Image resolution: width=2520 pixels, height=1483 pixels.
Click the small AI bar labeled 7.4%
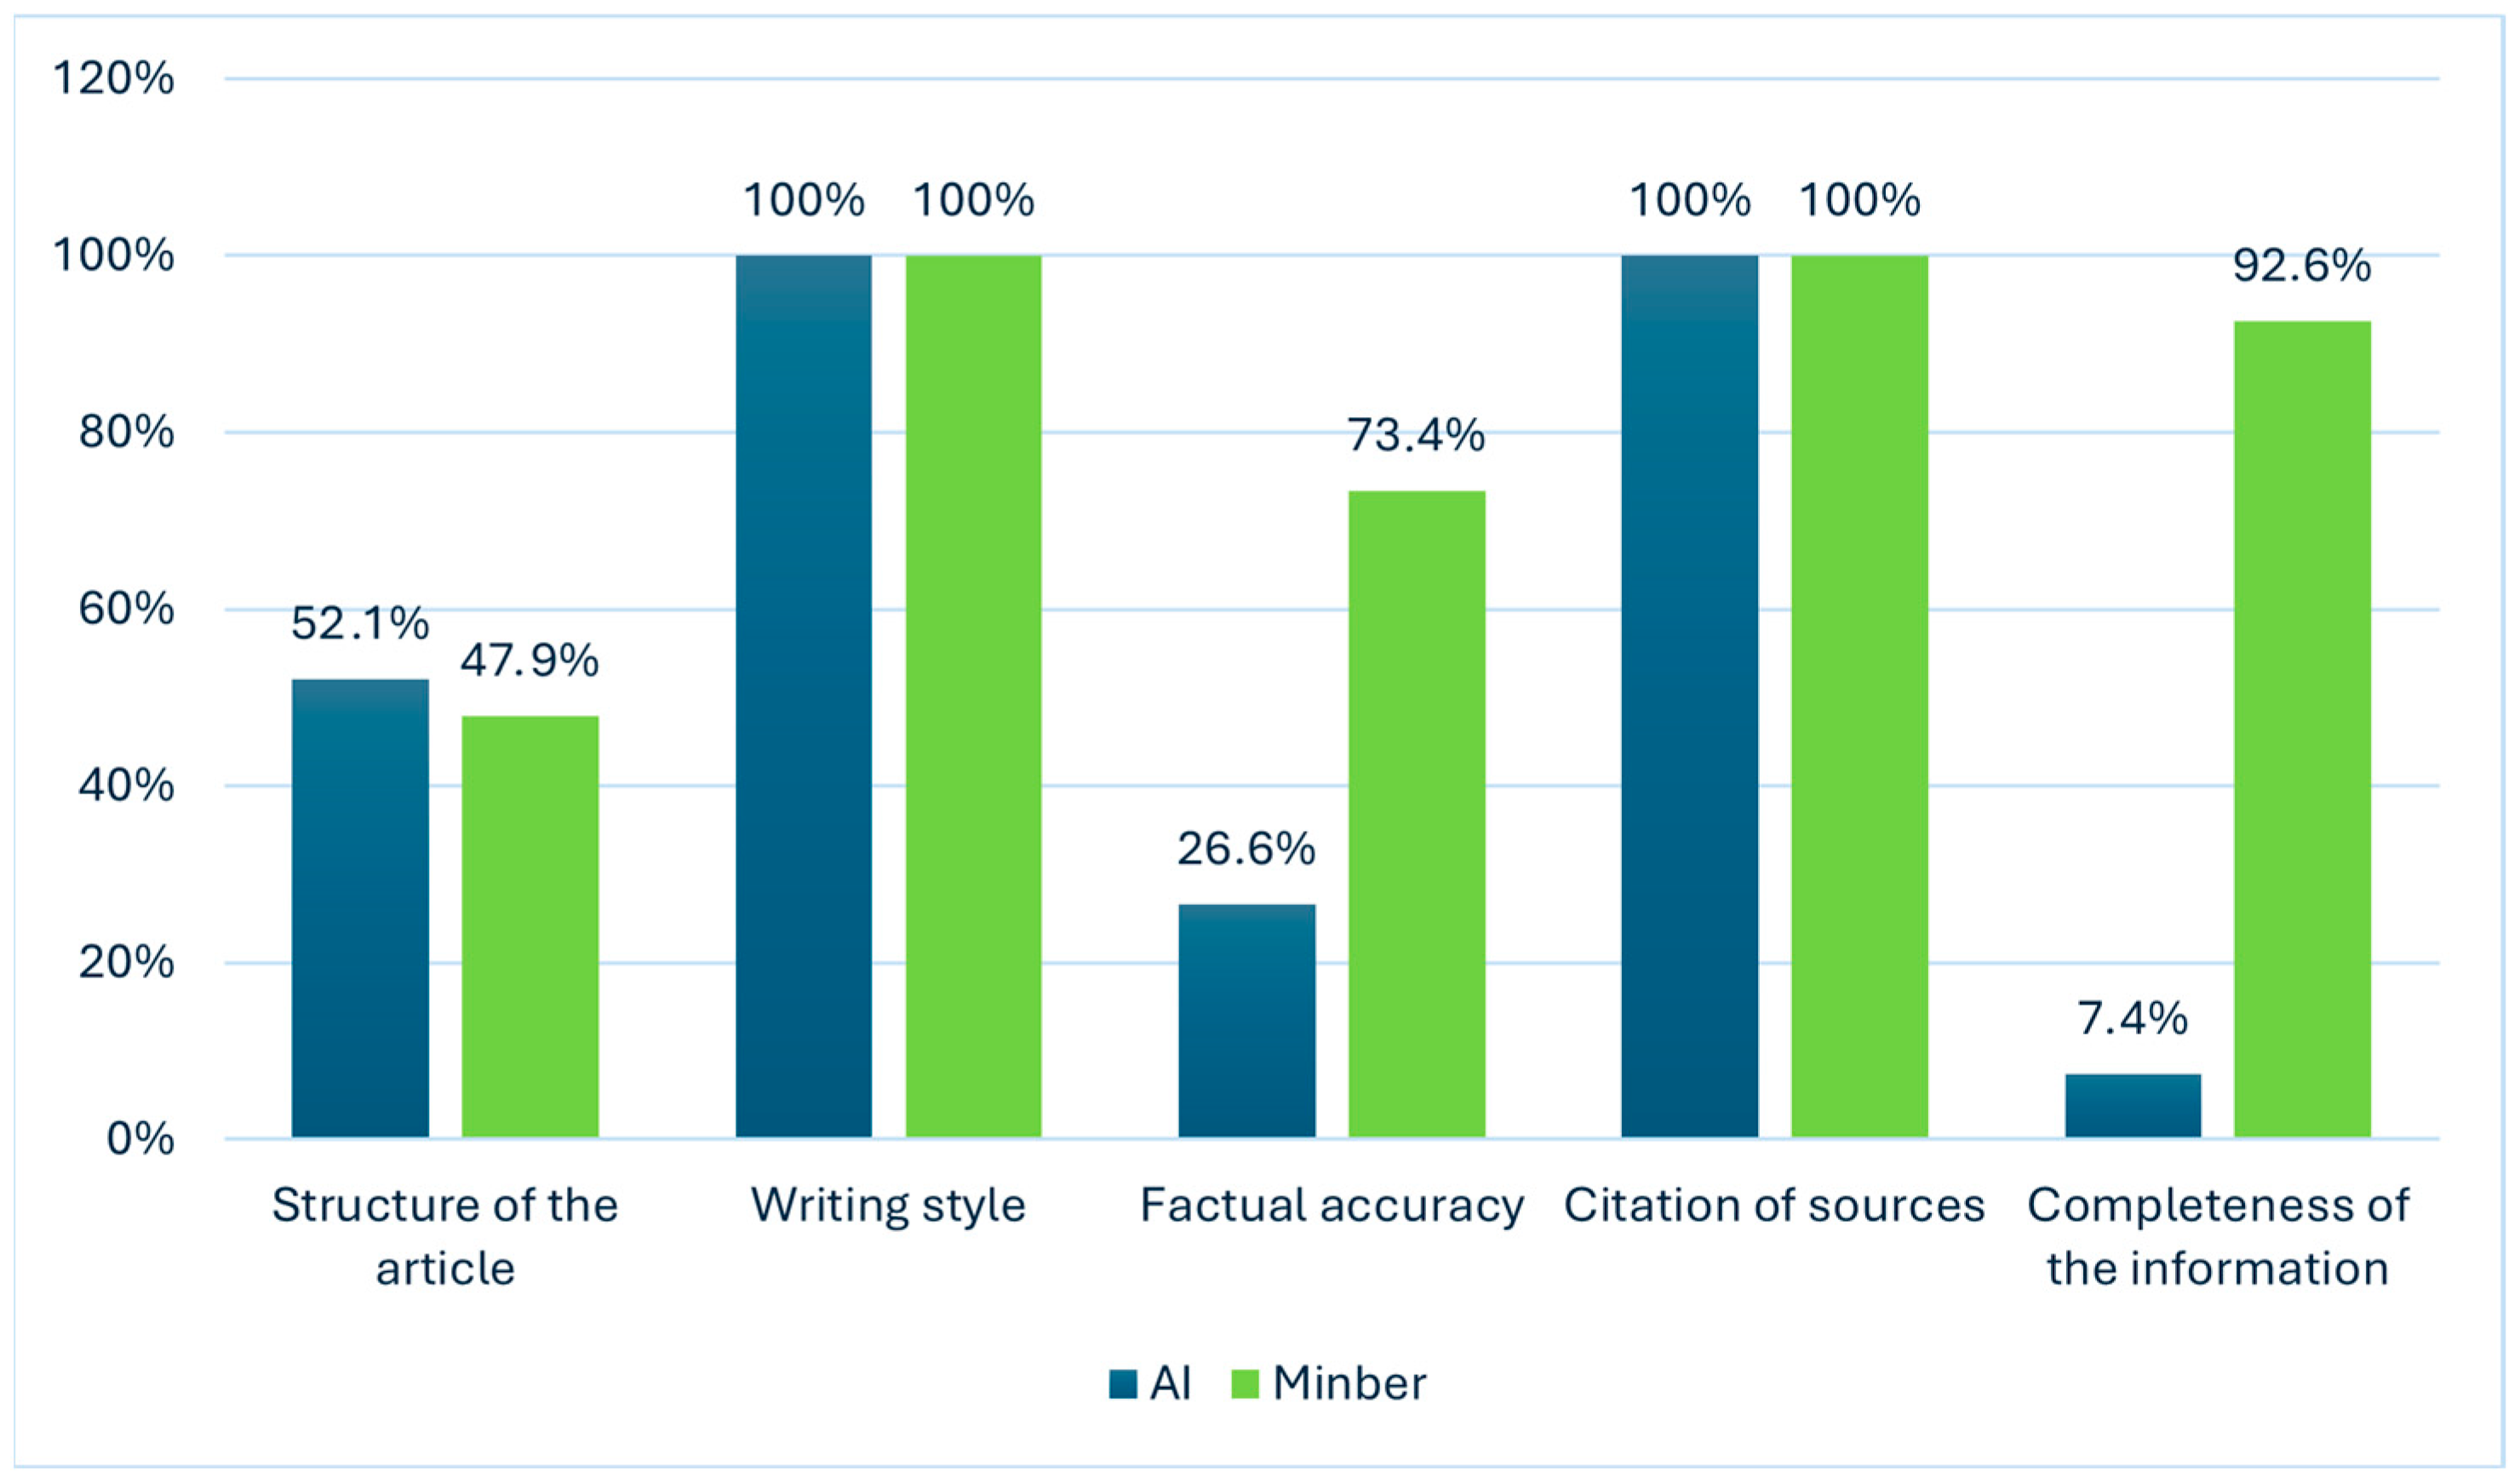pyautogui.click(x=2133, y=1105)
